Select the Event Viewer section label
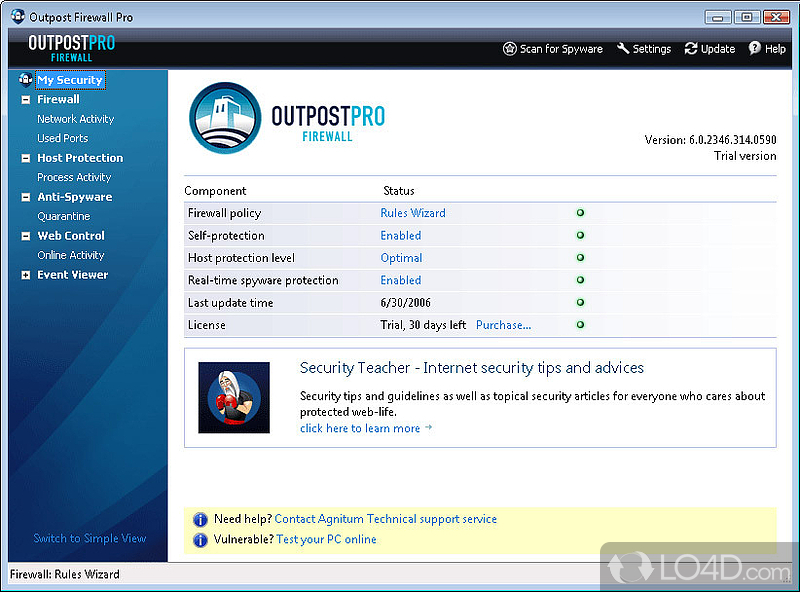The height and width of the screenshot is (592, 800). 72,275
